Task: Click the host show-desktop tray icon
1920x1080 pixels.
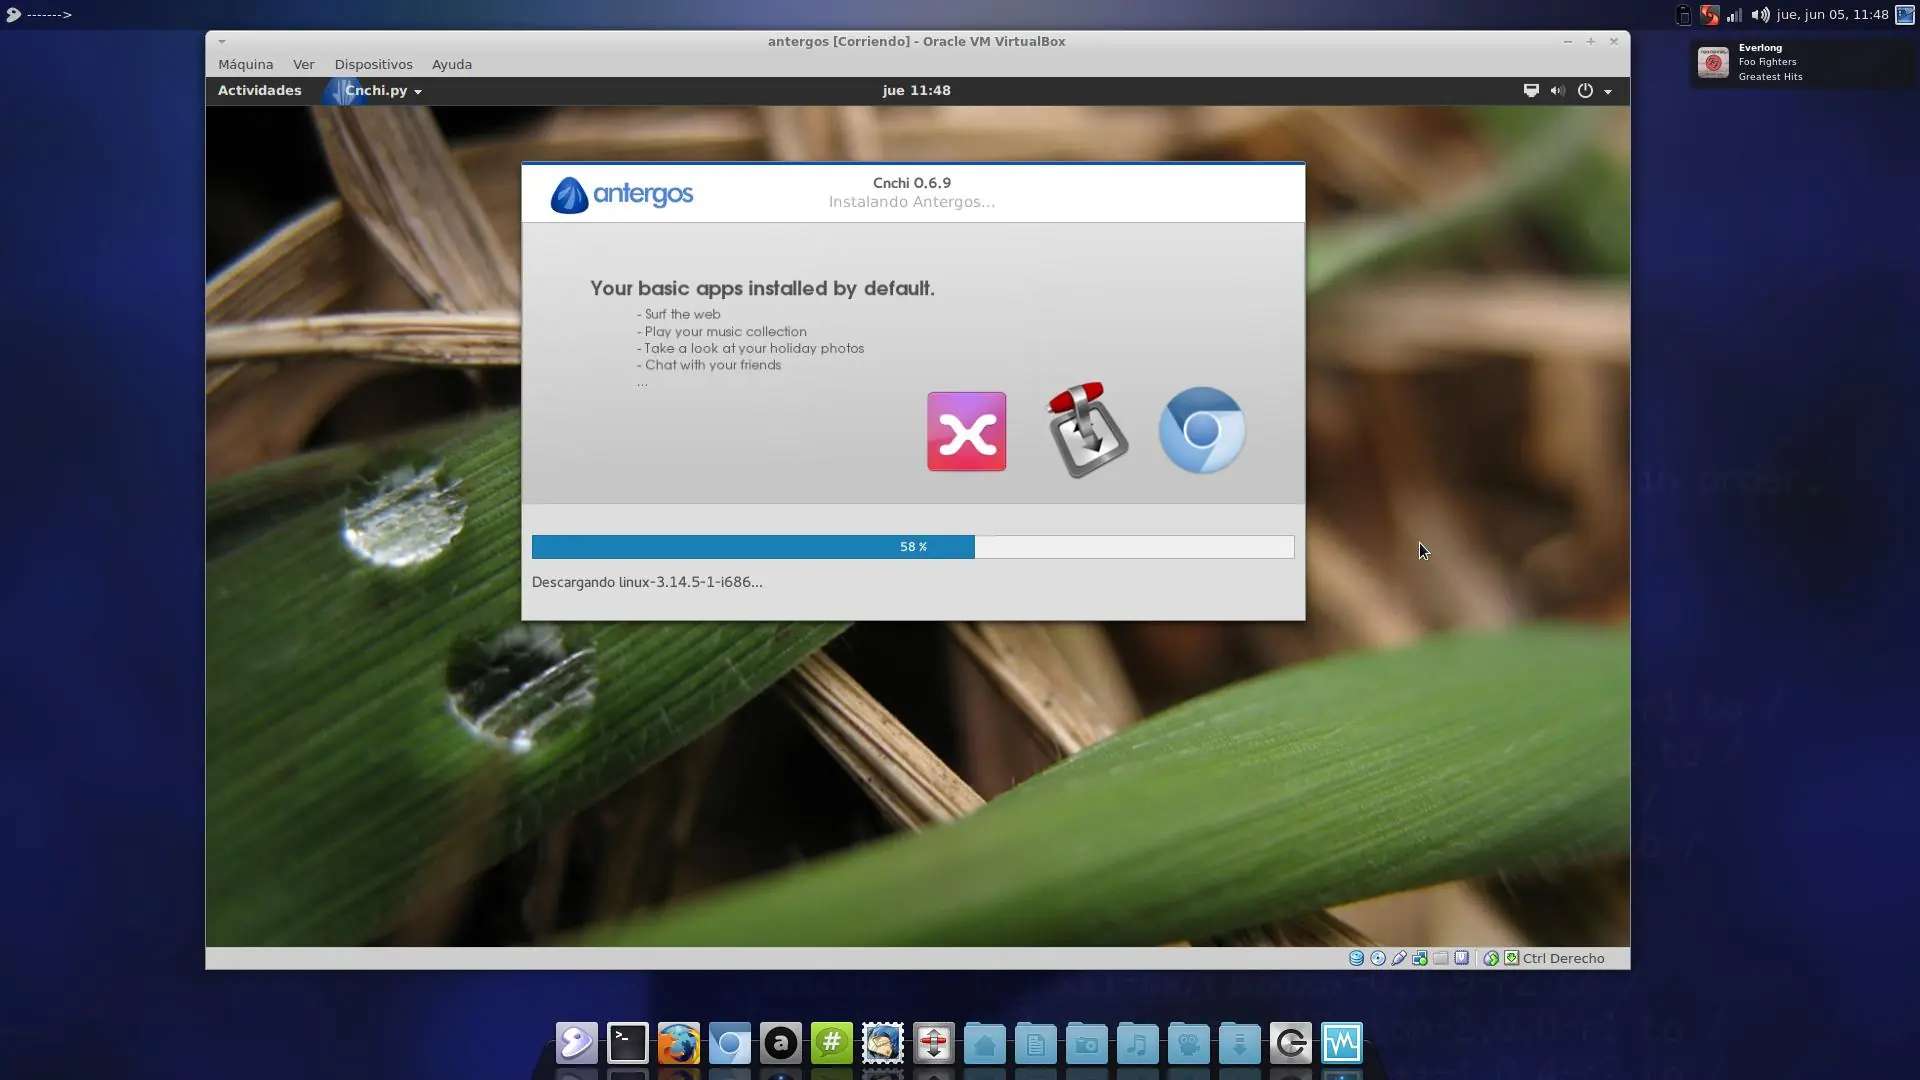Action: 1905,14
